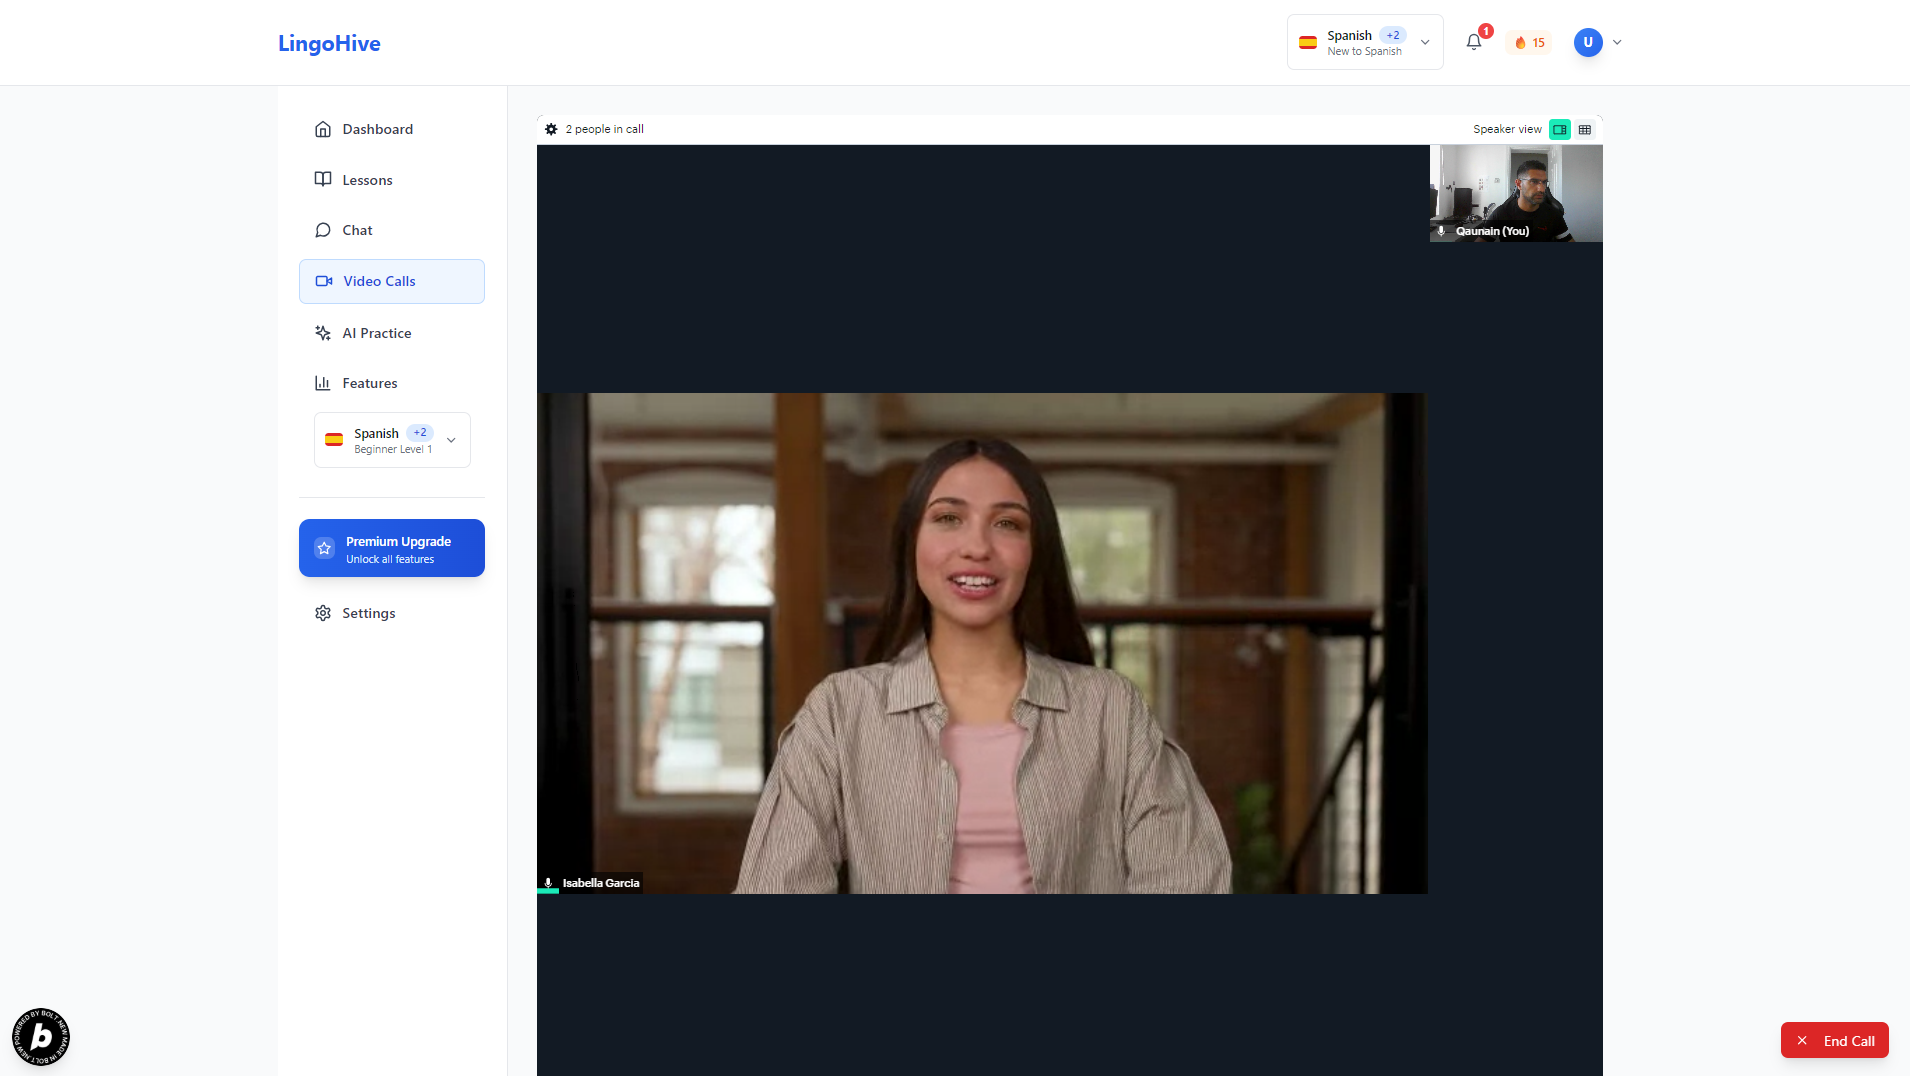Image resolution: width=1910 pixels, height=1076 pixels.
Task: End the call with End Call button
Action: point(1835,1040)
